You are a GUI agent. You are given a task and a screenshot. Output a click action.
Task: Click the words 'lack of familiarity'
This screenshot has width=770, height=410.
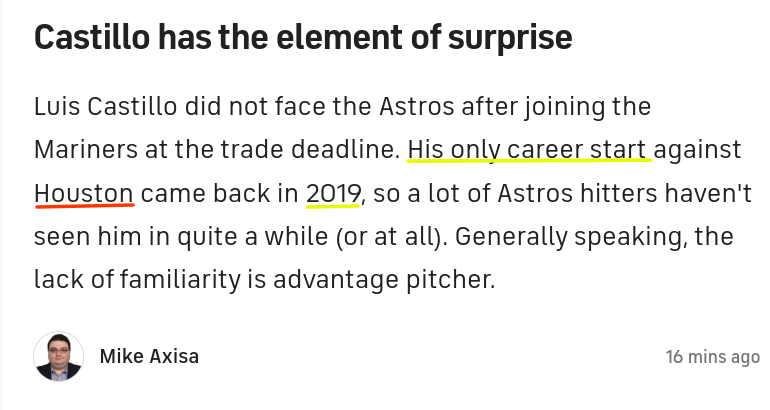pos(138,280)
